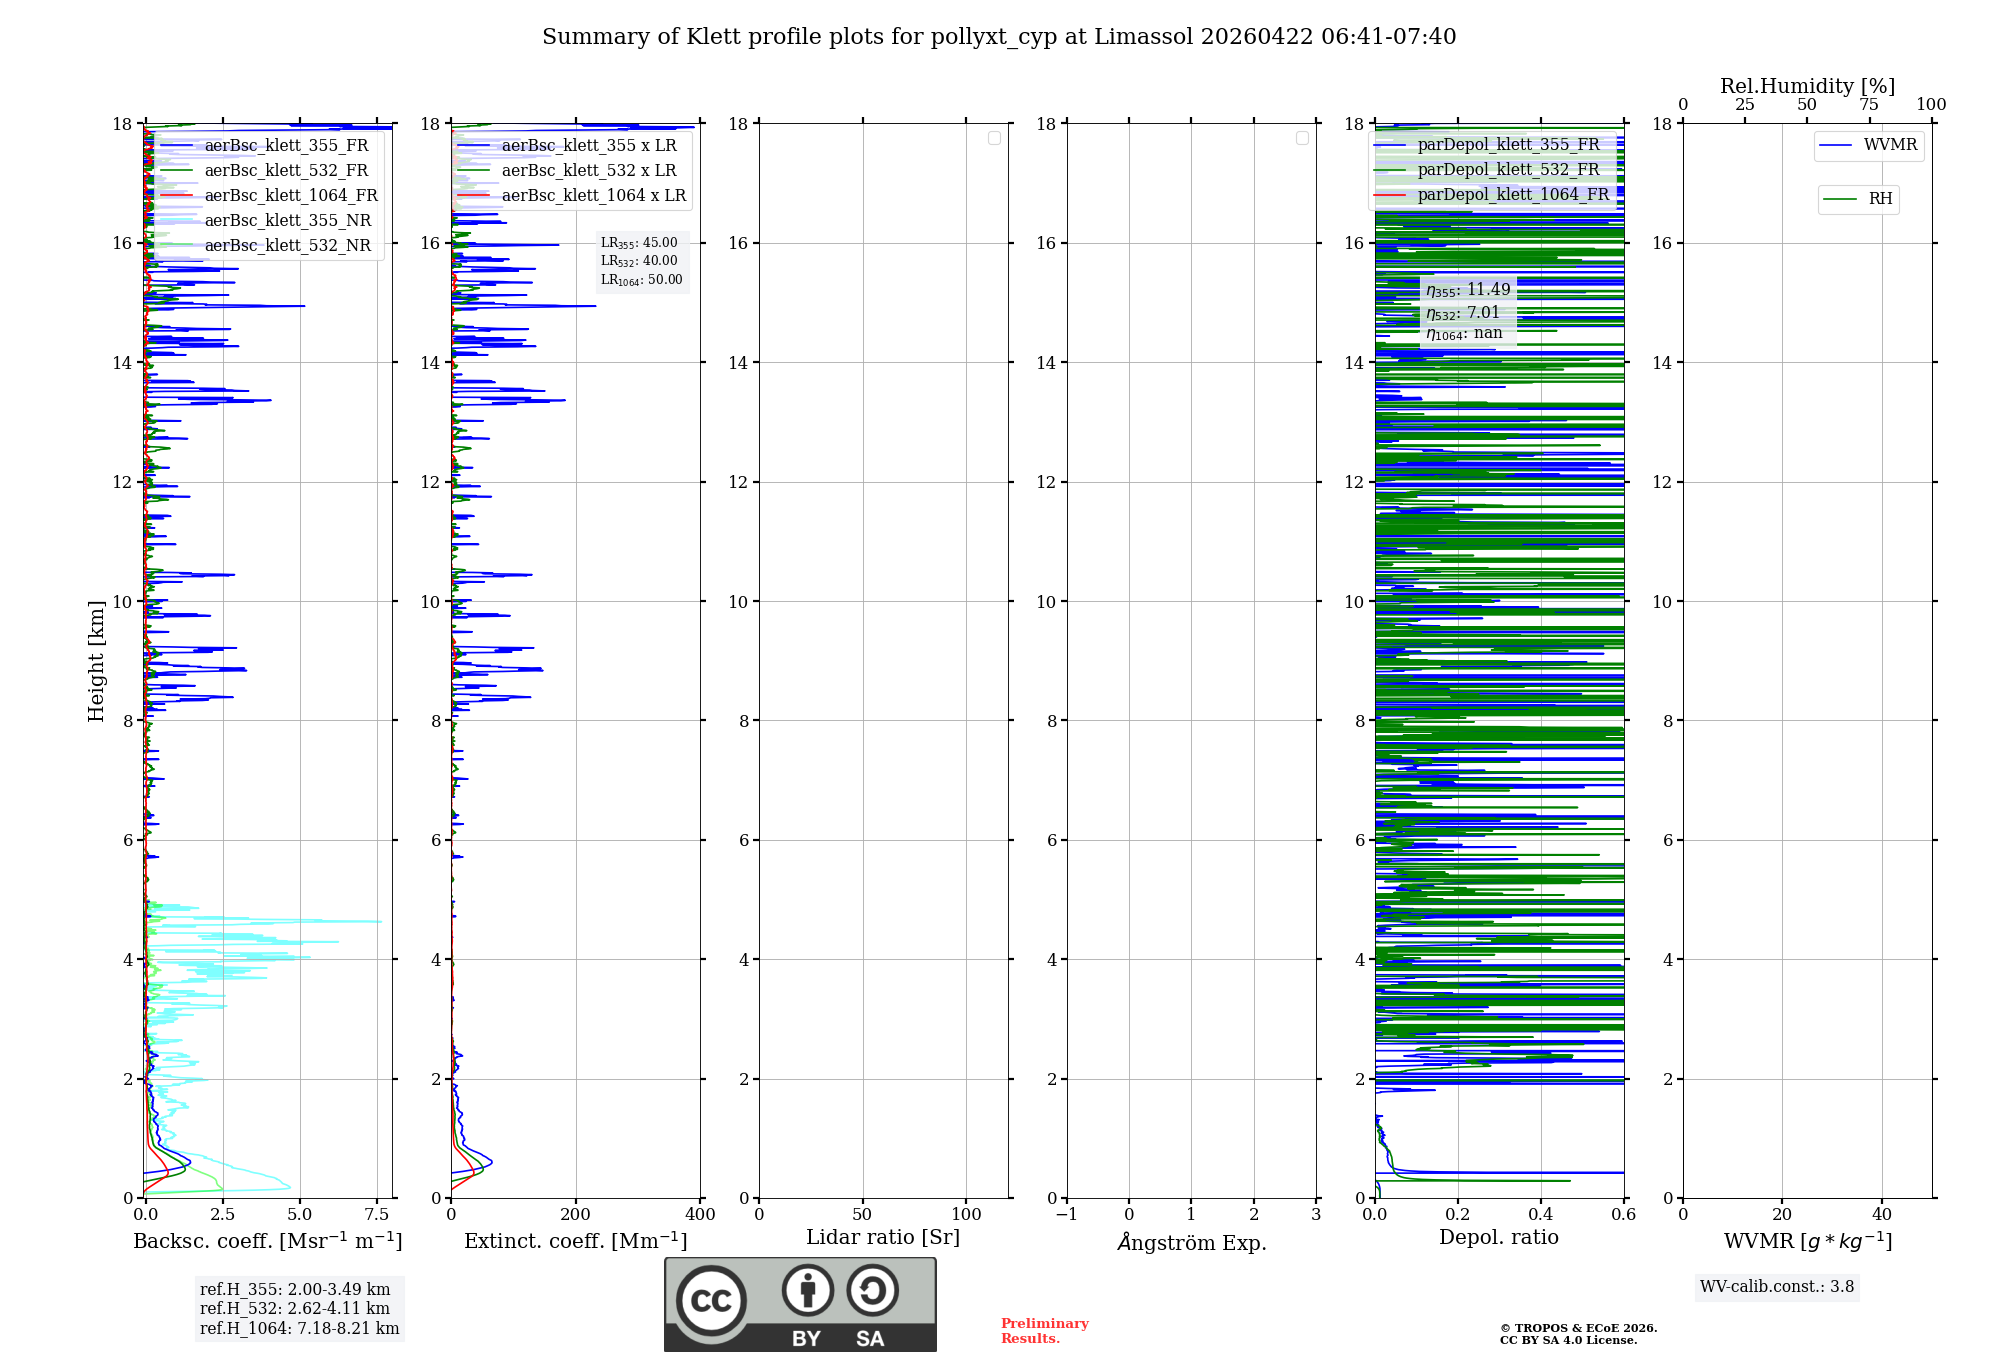Click the plot title Summary of Klett profile
This screenshot has width=2000, height=1360.
[998, 37]
